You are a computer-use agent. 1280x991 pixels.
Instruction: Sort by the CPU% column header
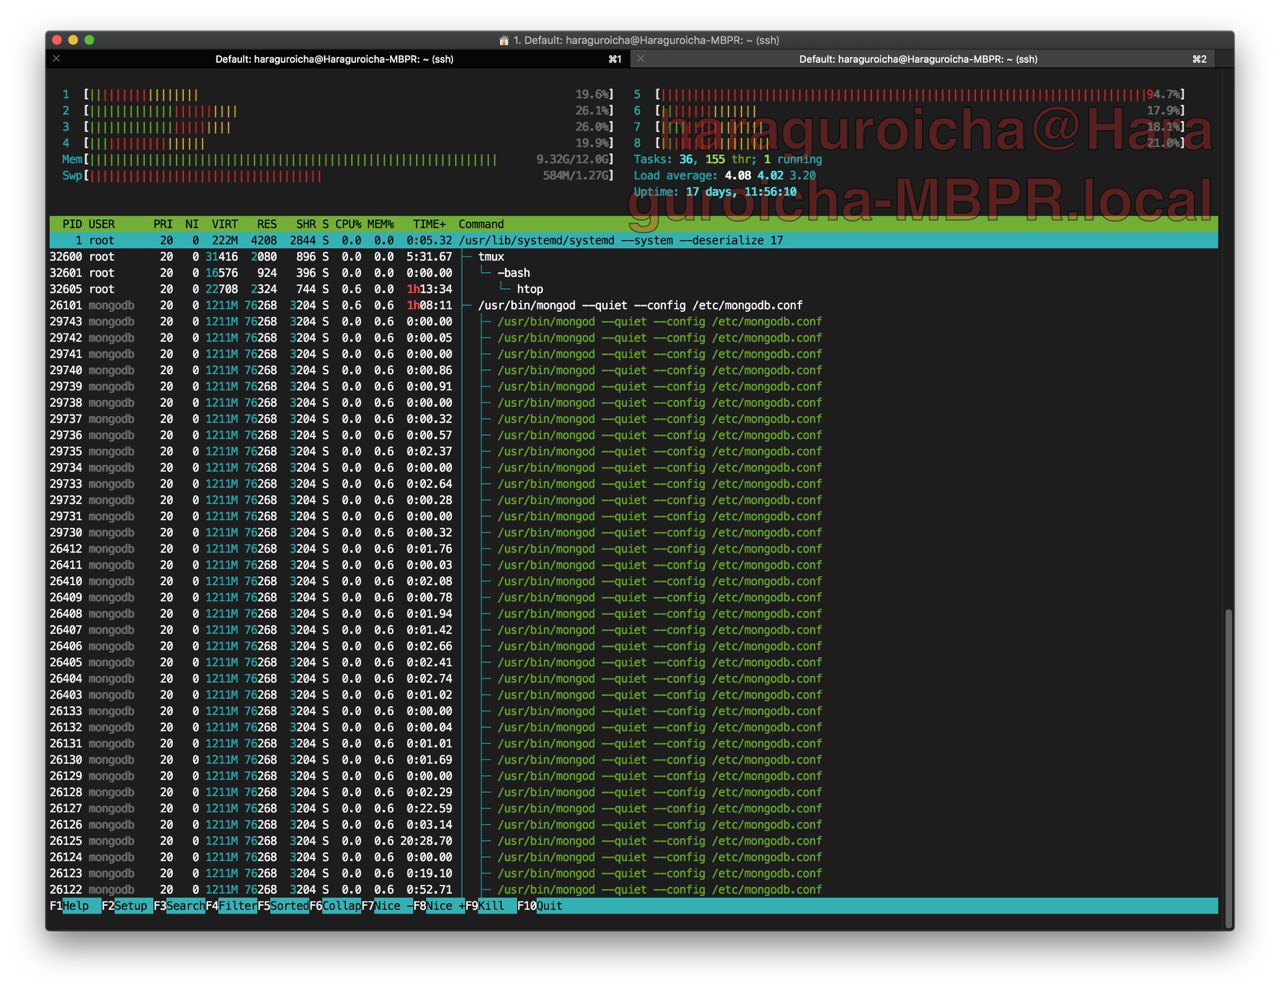click(x=348, y=224)
